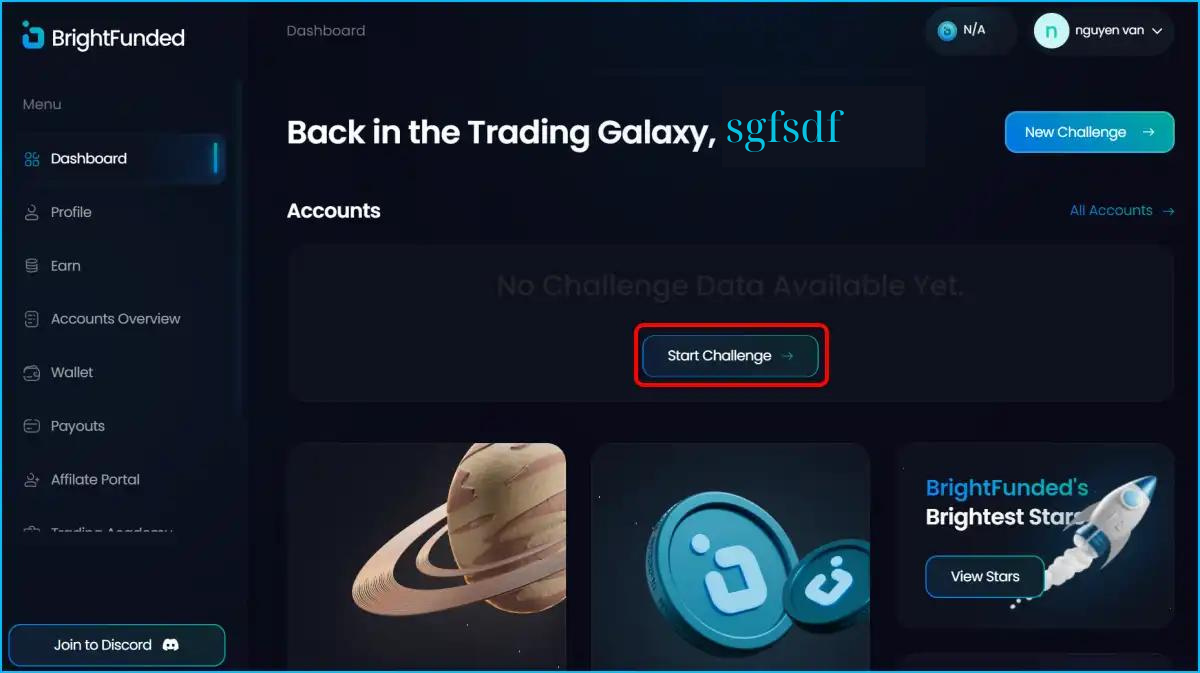Click the Start Challenge button
1200x673 pixels.
730,356
